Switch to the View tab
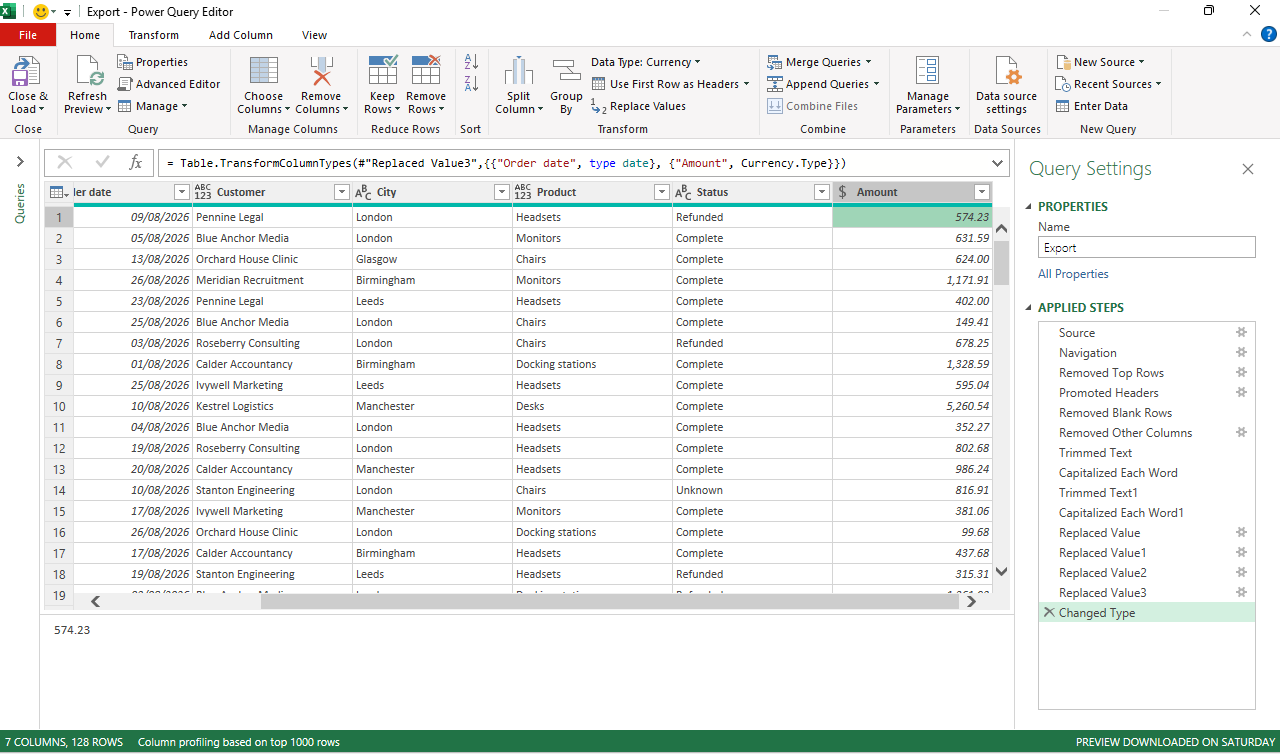1280x754 pixels. pos(315,35)
